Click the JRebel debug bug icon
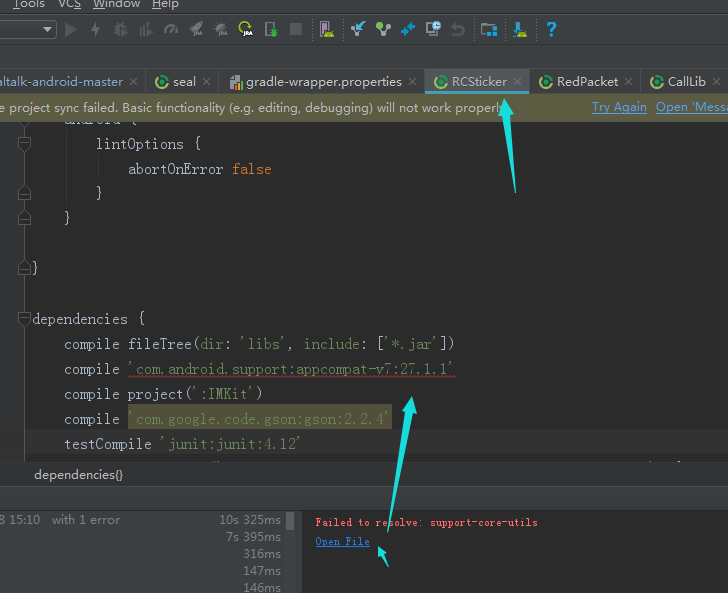This screenshot has height=593, width=728. tap(221, 29)
